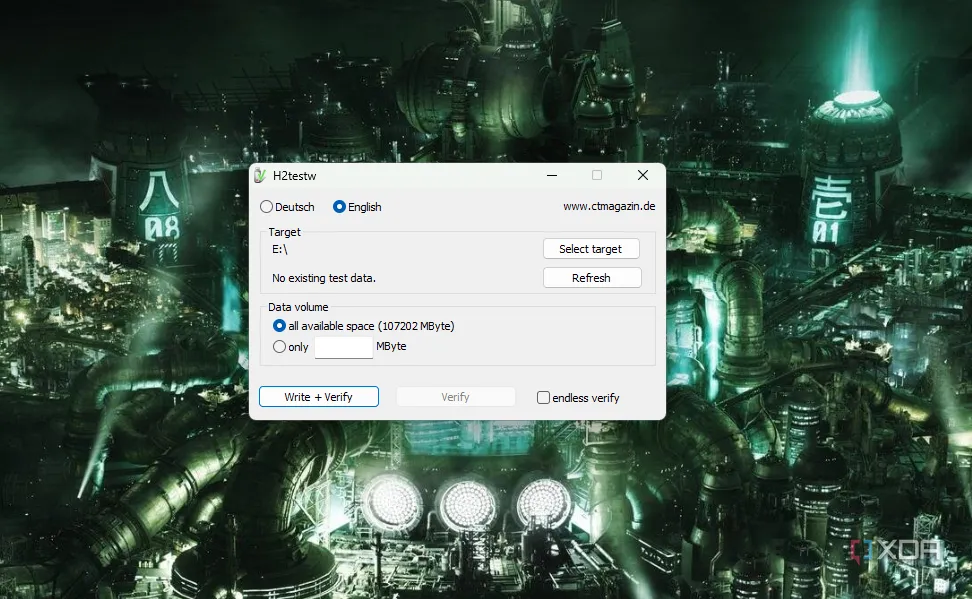This screenshot has height=599, width=972.
Task: Click the MByte amount input field
Action: click(343, 347)
